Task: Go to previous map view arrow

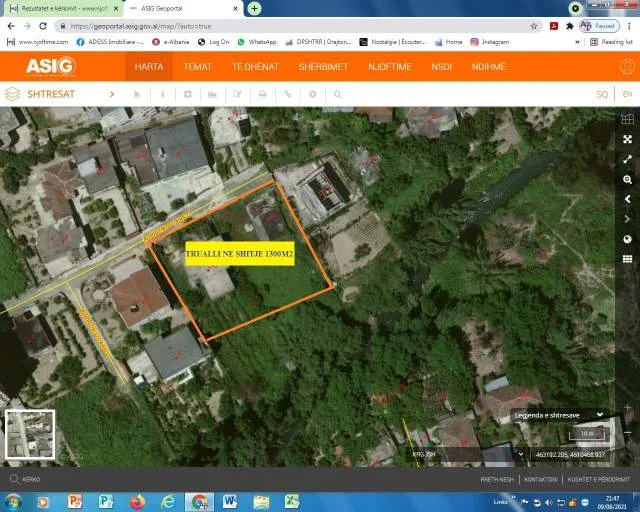Action: point(627,199)
